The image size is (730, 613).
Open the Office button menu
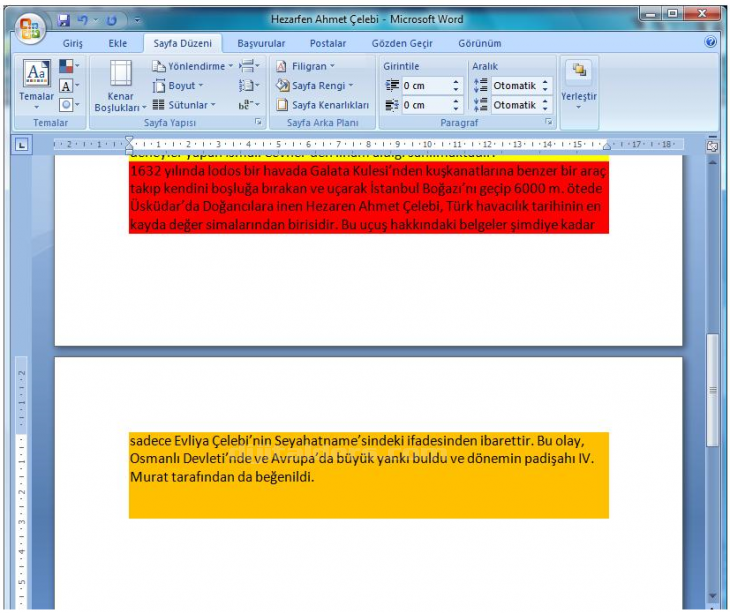[x=29, y=28]
